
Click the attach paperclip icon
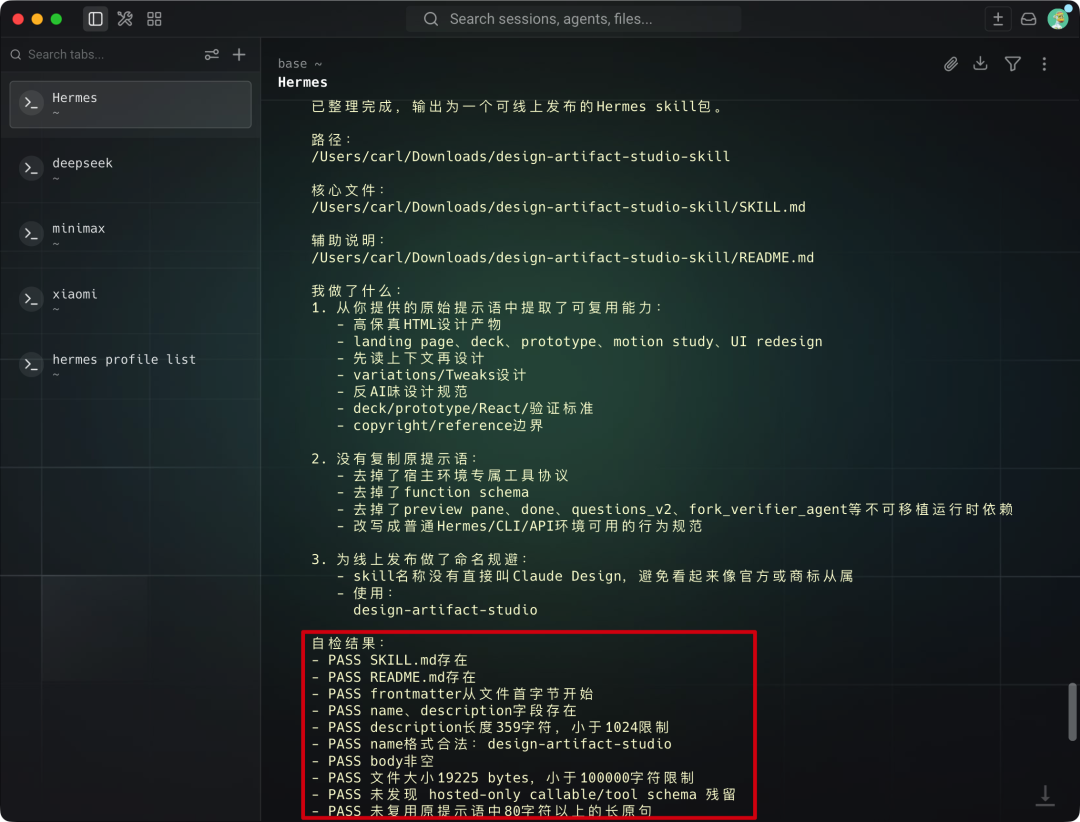[x=951, y=64]
